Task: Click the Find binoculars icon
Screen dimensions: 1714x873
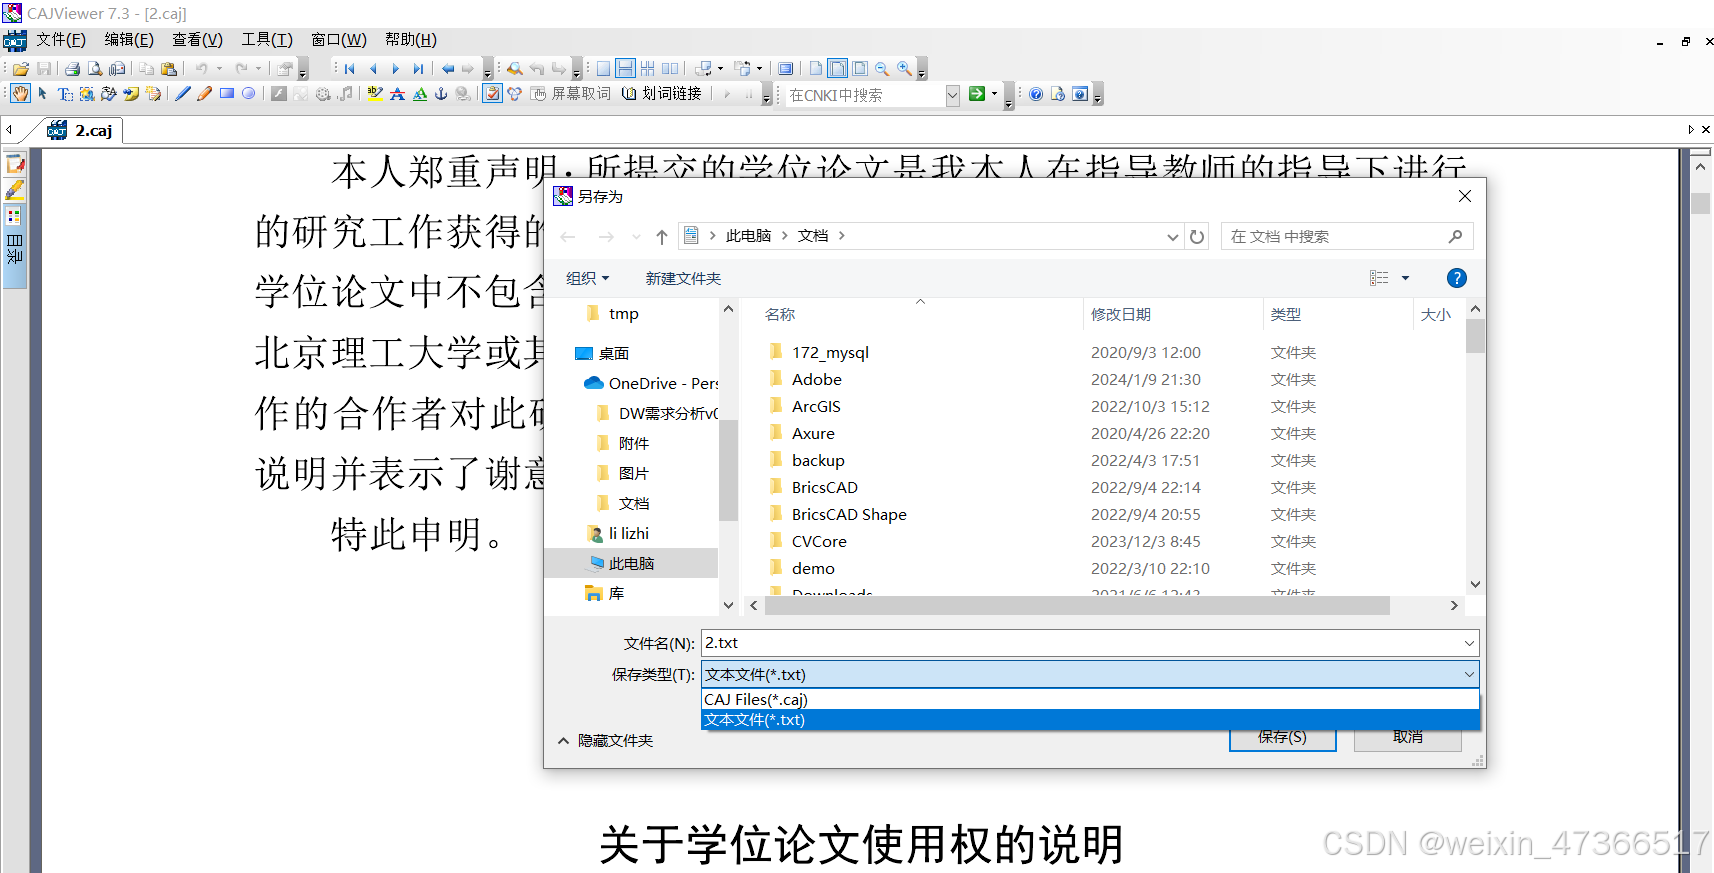Action: 515,68
